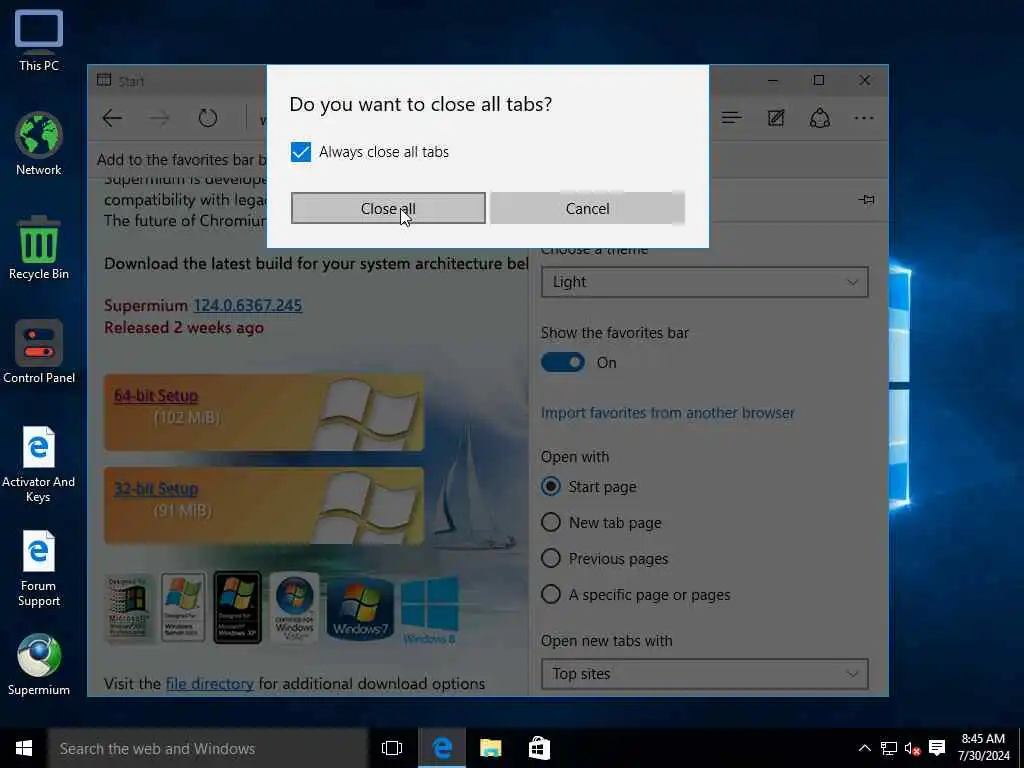Click the Windows 8 logo badge
The image size is (1024, 768).
[429, 609]
